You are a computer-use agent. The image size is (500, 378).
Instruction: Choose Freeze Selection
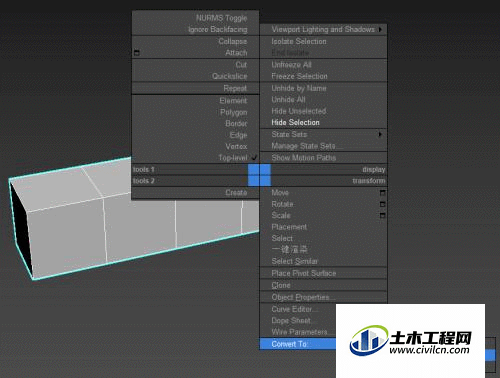[299, 76]
